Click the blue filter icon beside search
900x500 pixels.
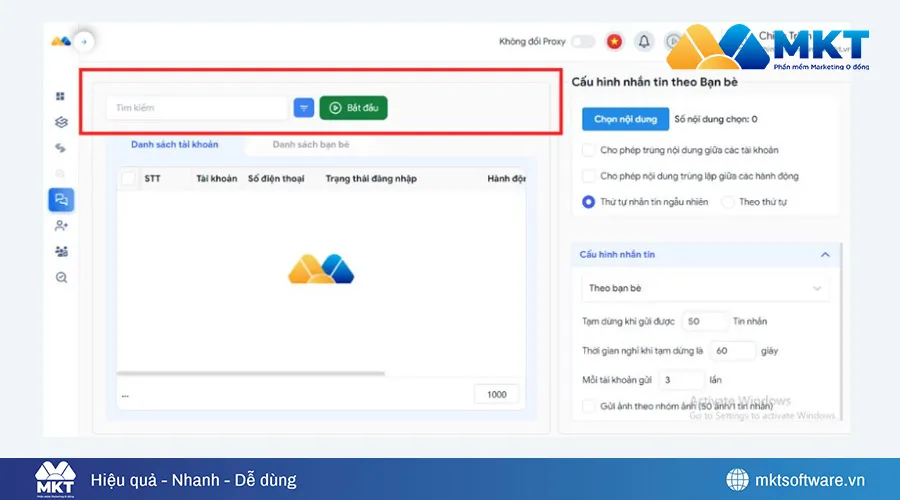click(304, 108)
